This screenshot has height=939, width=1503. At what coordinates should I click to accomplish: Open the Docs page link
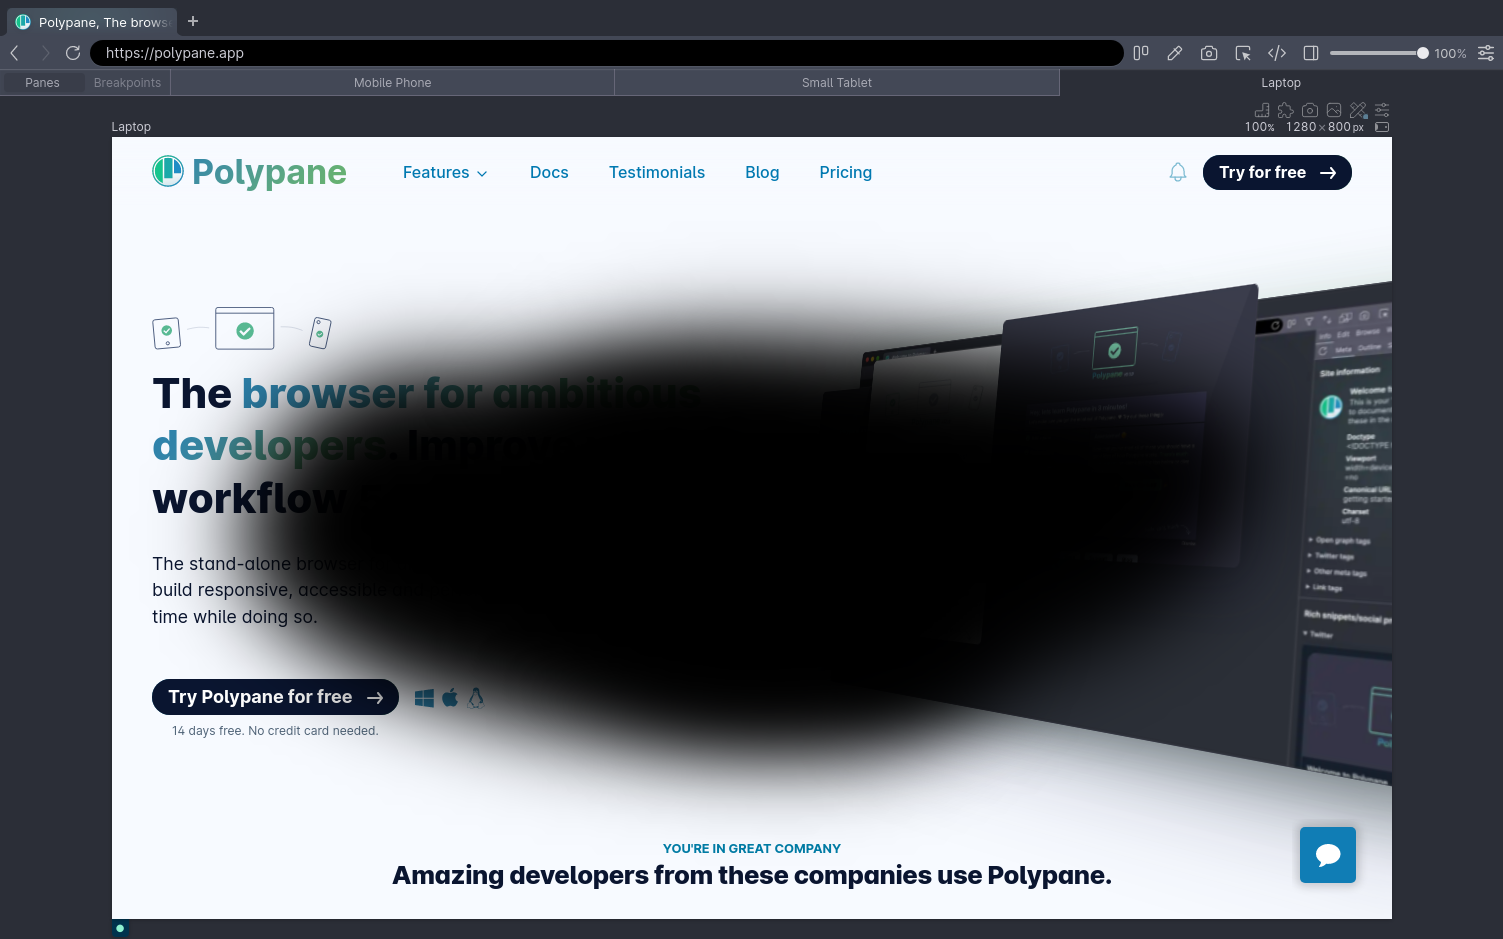click(x=549, y=172)
